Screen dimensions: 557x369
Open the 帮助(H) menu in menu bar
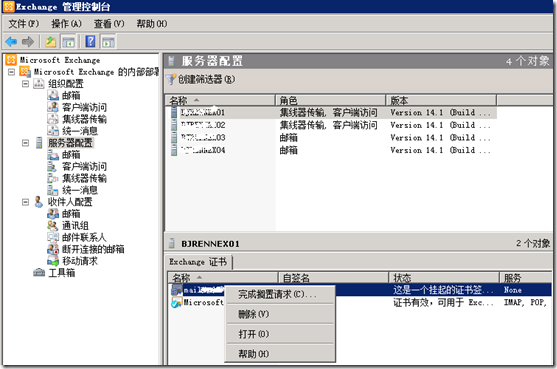152,24
